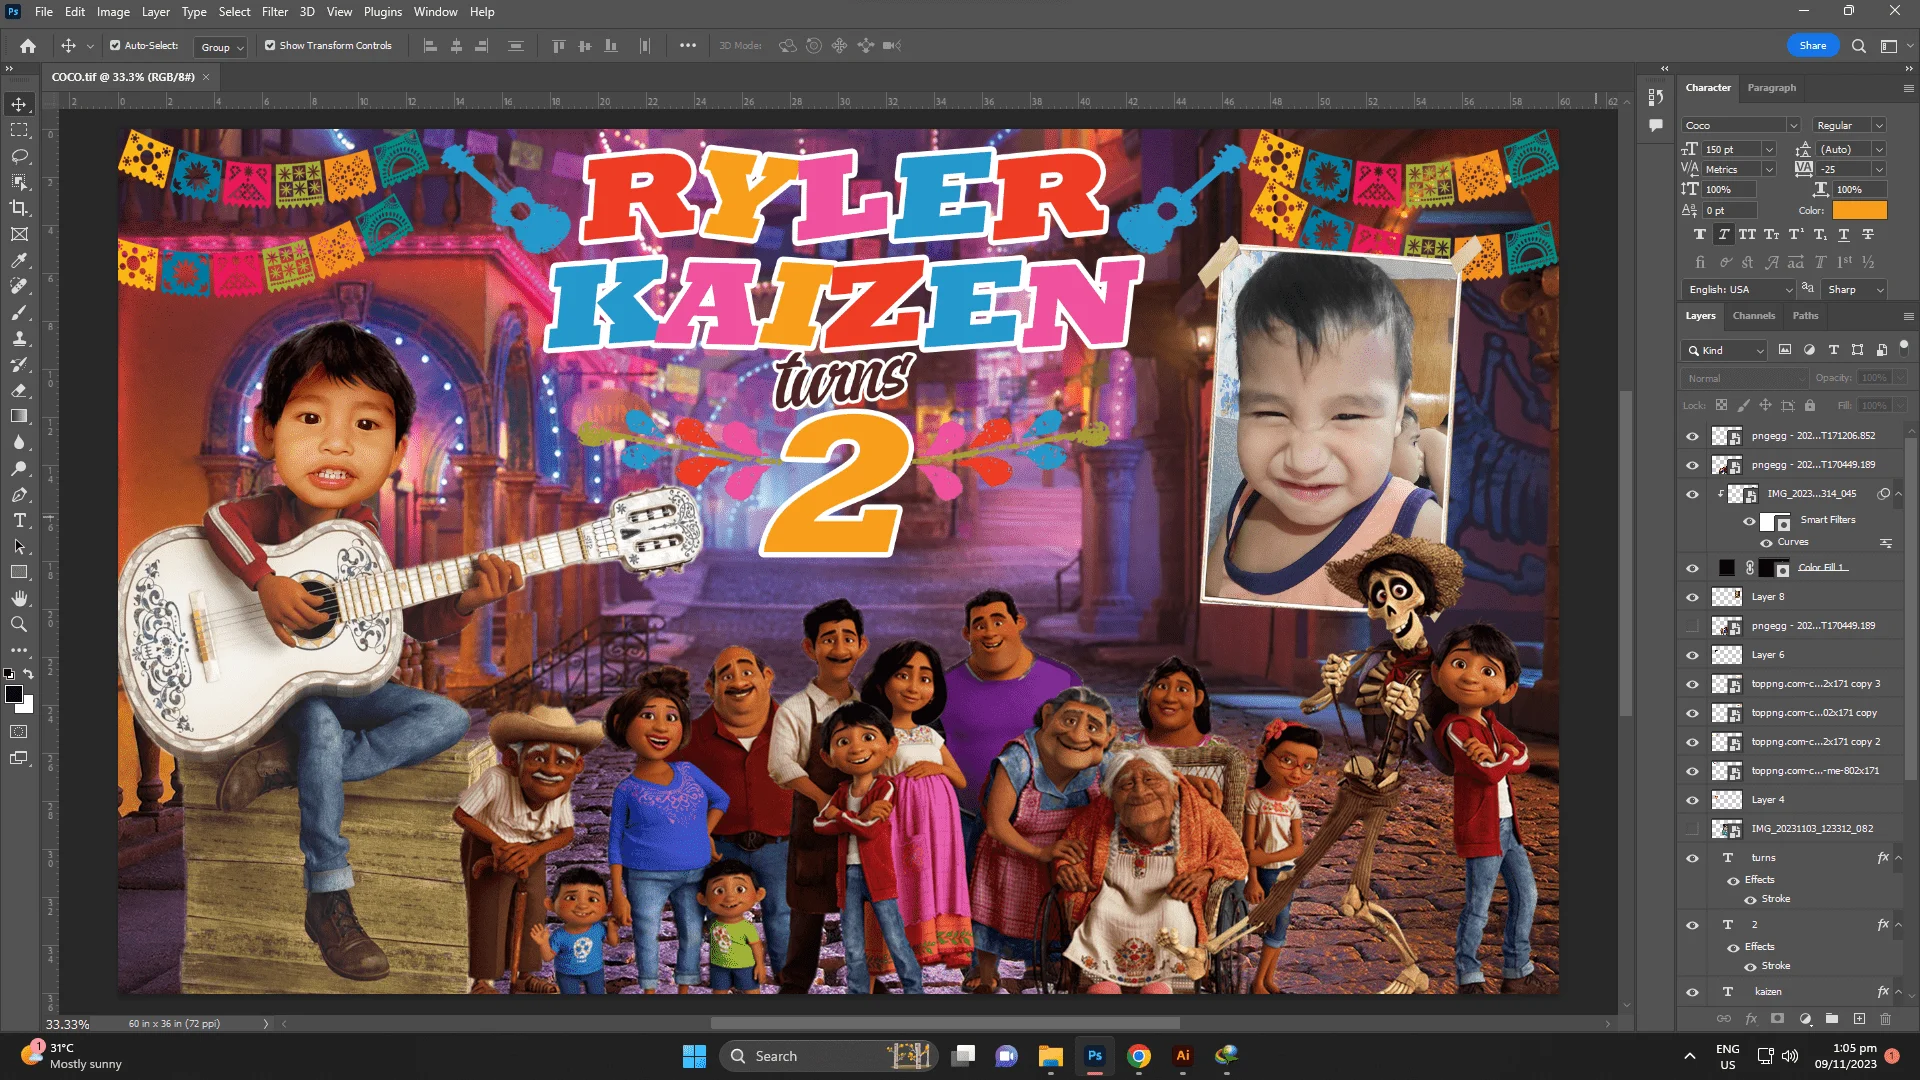Image resolution: width=1920 pixels, height=1080 pixels.
Task: Create a new group folder icon
Action: [x=1832, y=1019]
